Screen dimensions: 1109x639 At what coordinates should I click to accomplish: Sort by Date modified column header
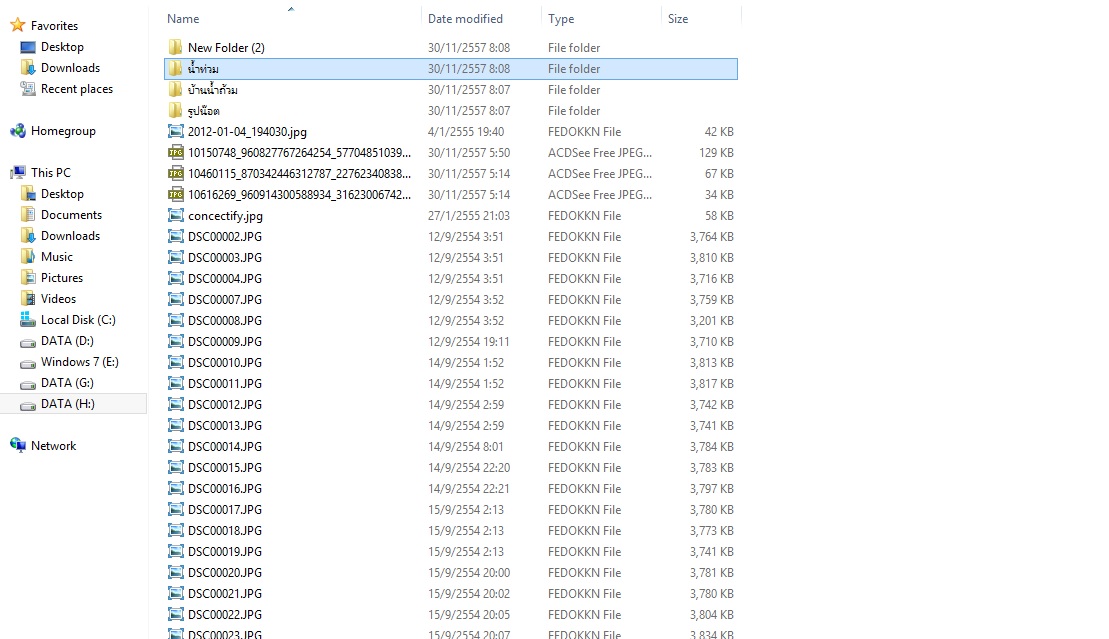465,19
